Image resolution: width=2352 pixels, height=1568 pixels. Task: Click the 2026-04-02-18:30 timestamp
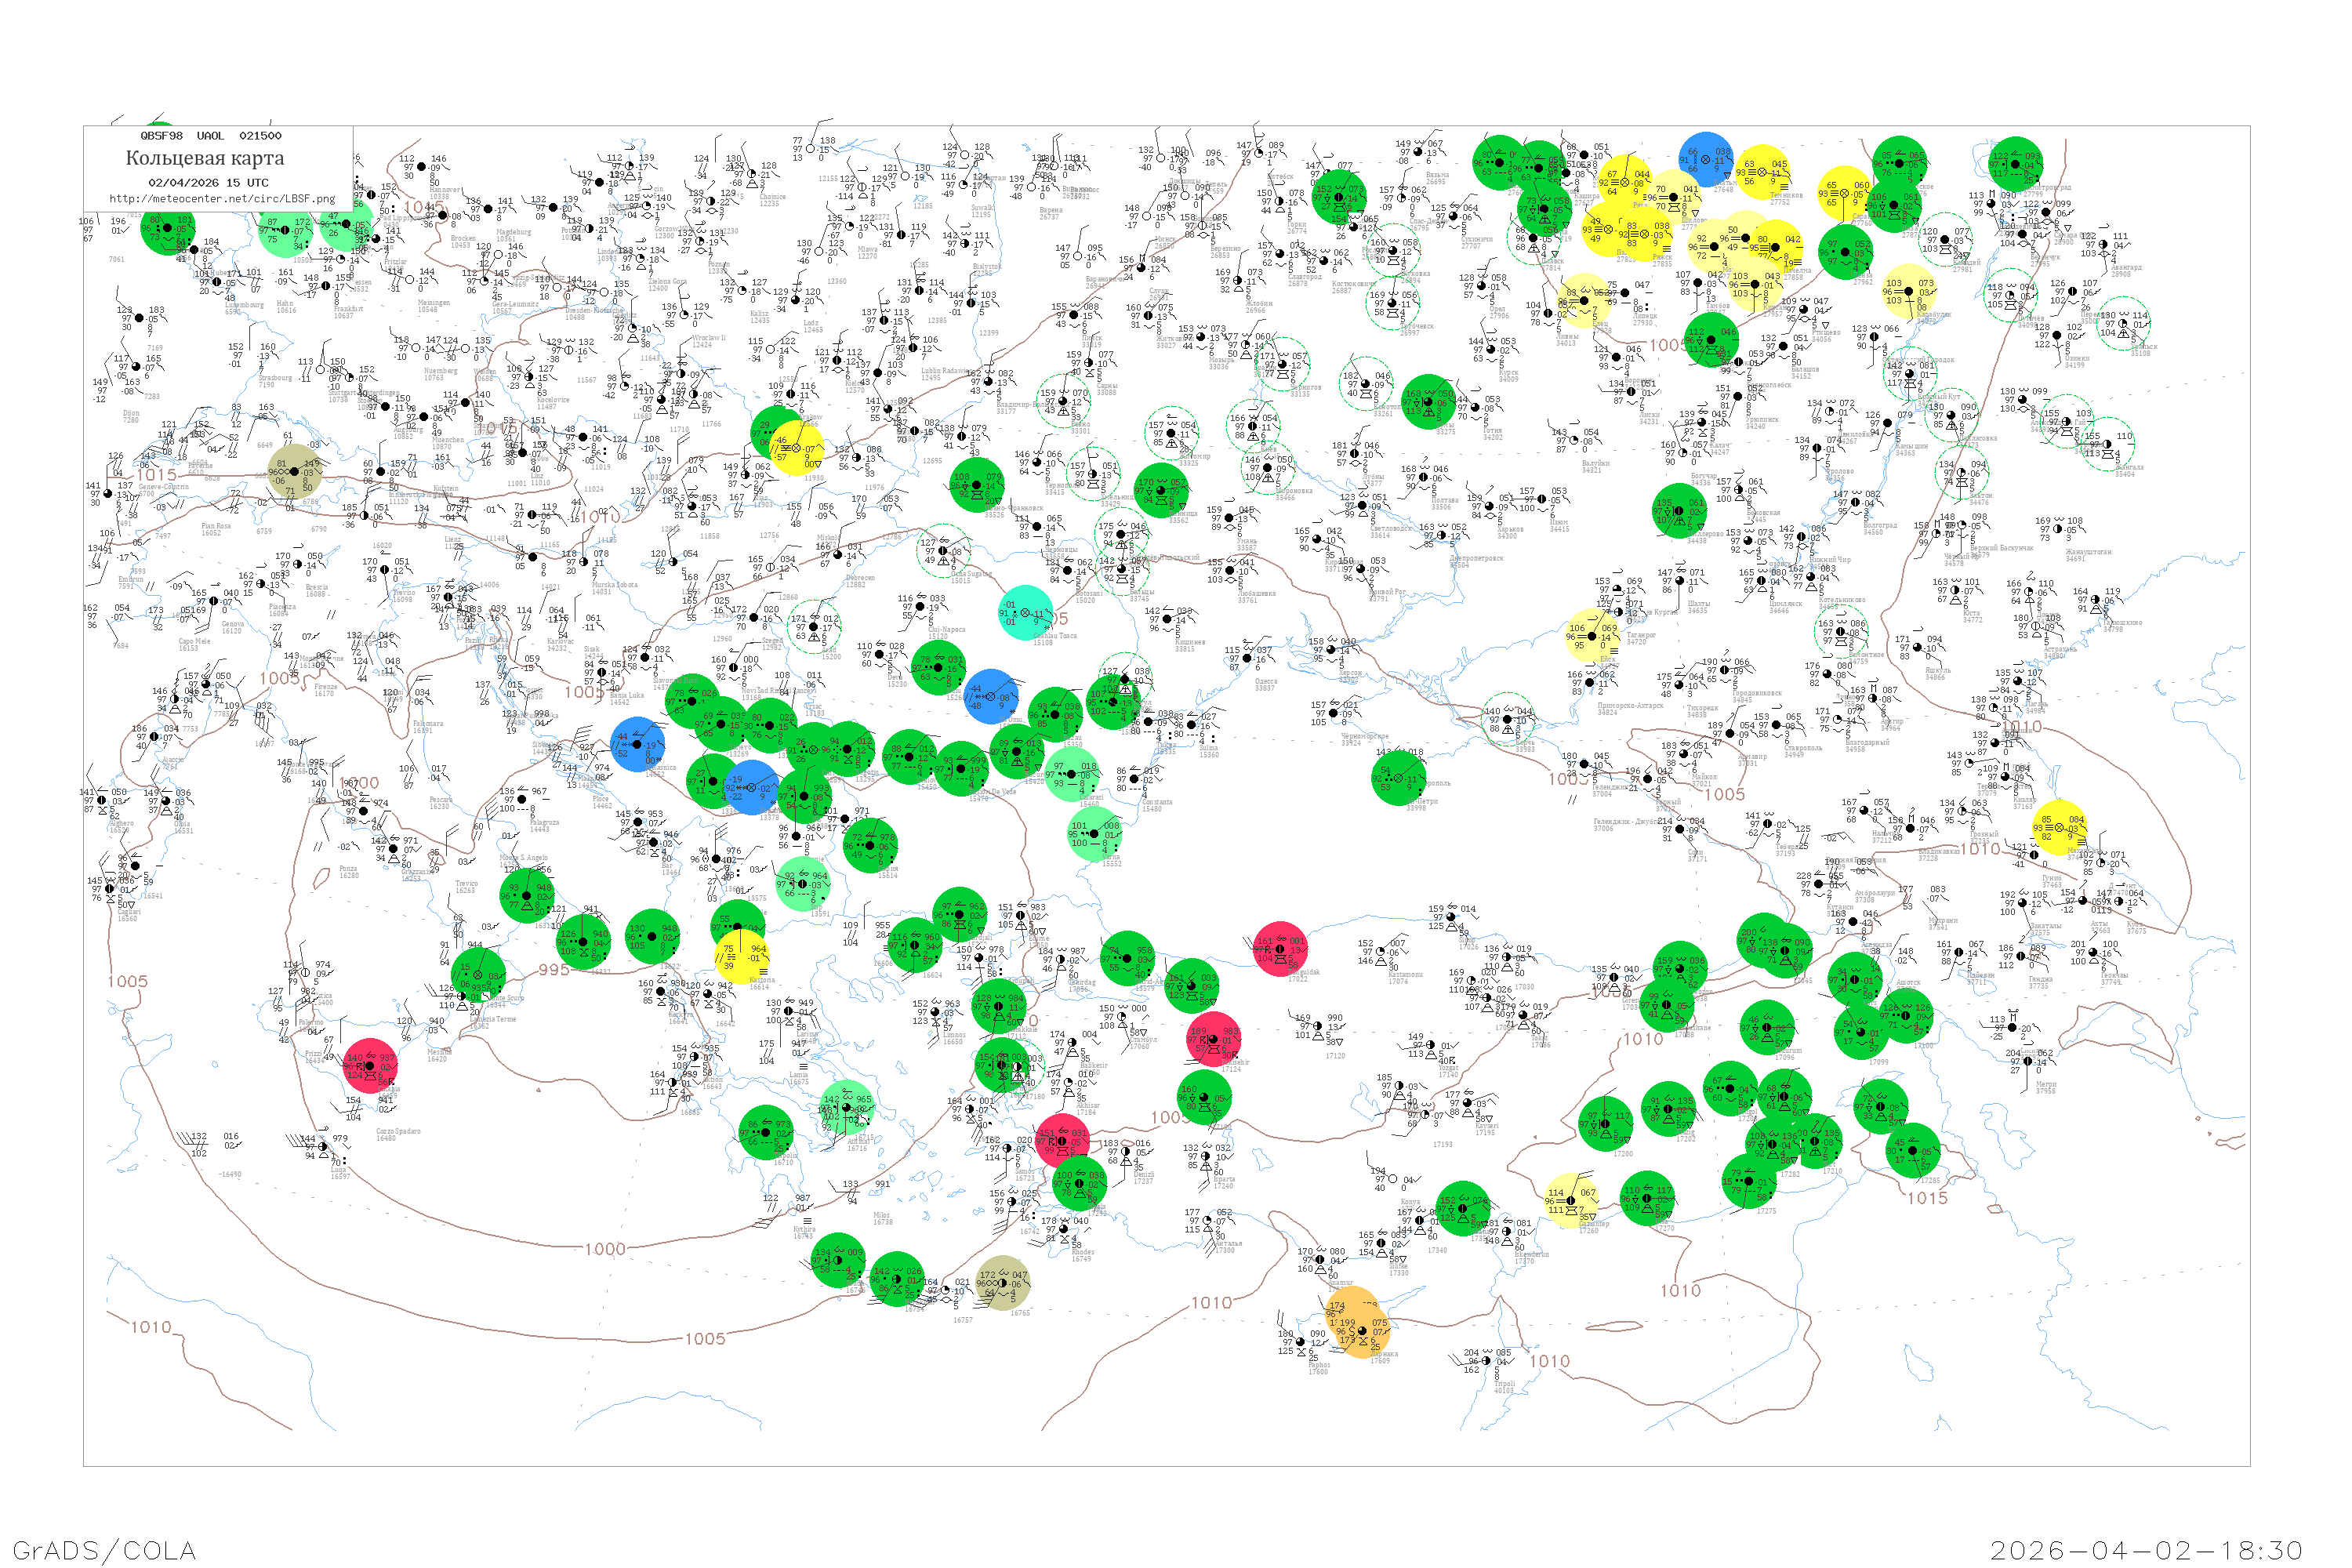(x=2146, y=1550)
